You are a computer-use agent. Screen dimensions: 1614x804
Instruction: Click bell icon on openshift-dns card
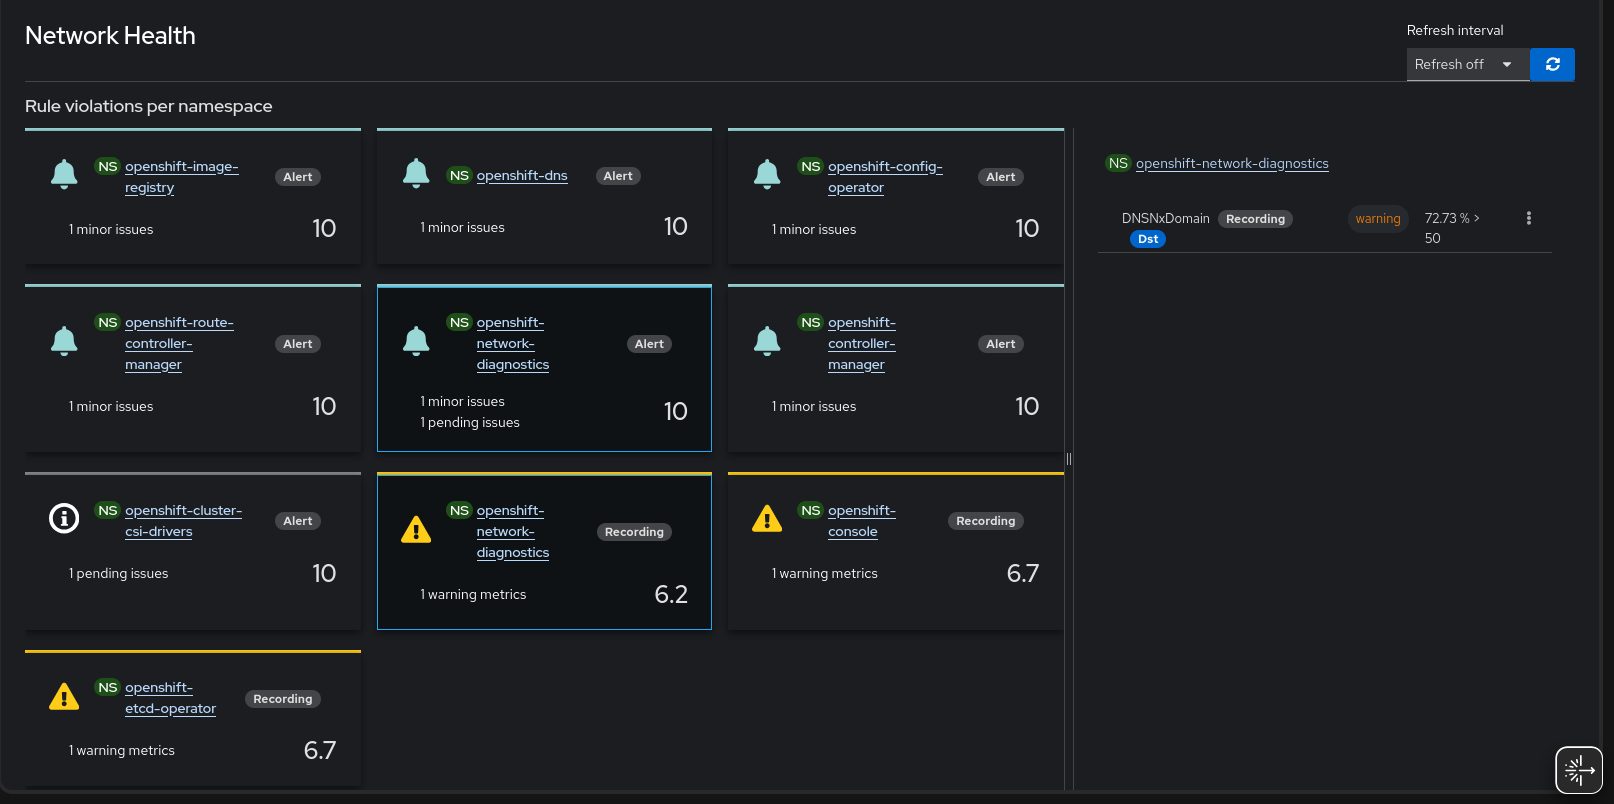pos(416,173)
